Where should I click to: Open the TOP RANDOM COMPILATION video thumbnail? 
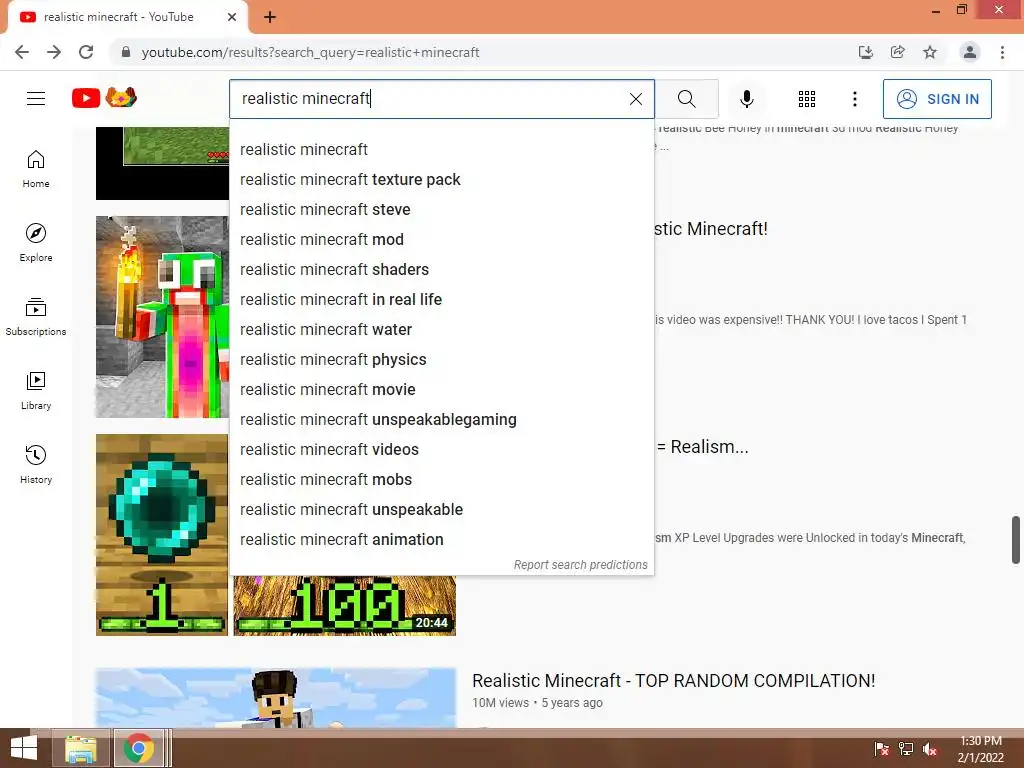276,697
